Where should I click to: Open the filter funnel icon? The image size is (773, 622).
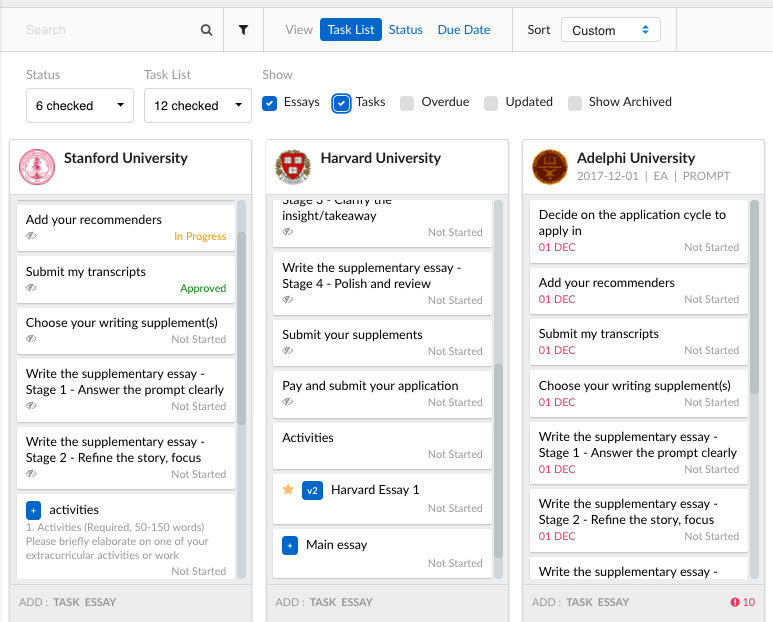pos(244,30)
